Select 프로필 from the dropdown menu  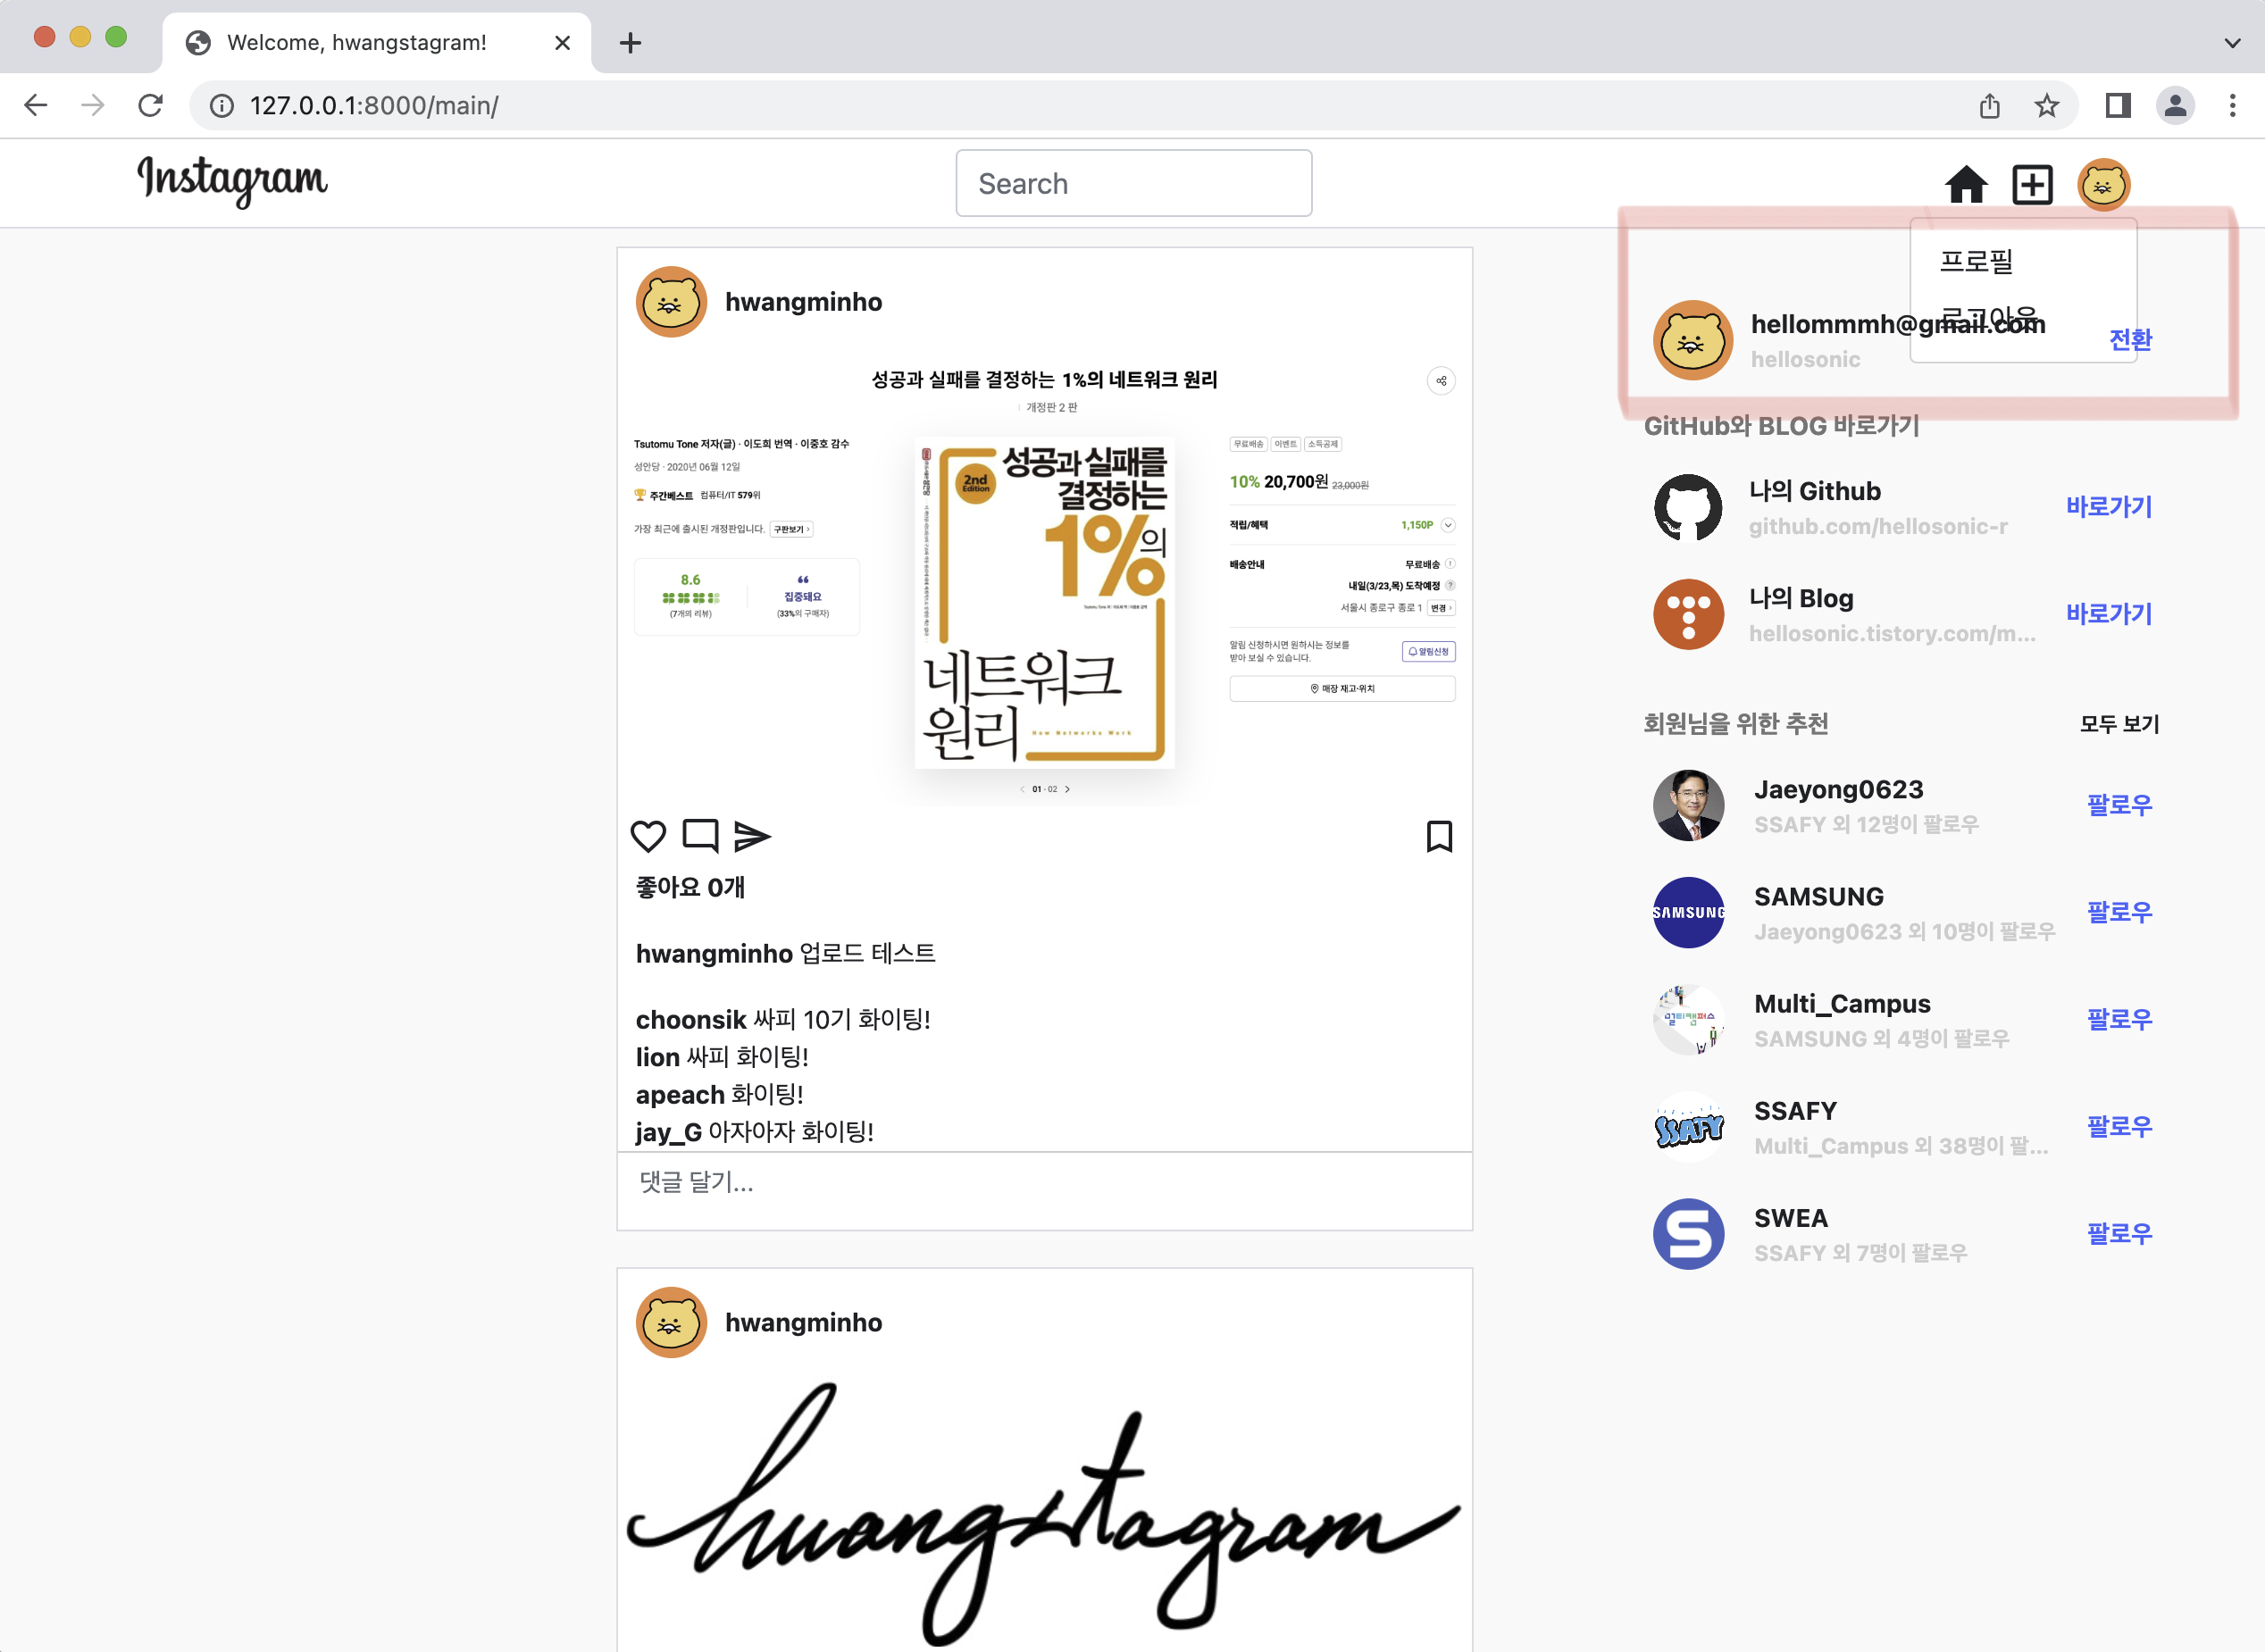pos(1976,262)
